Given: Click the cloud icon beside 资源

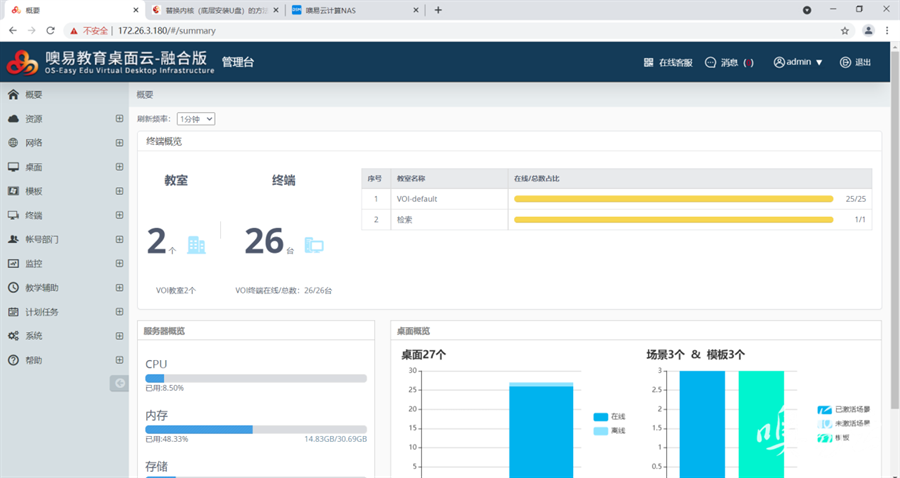Looking at the screenshot, I should pyautogui.click(x=13, y=119).
